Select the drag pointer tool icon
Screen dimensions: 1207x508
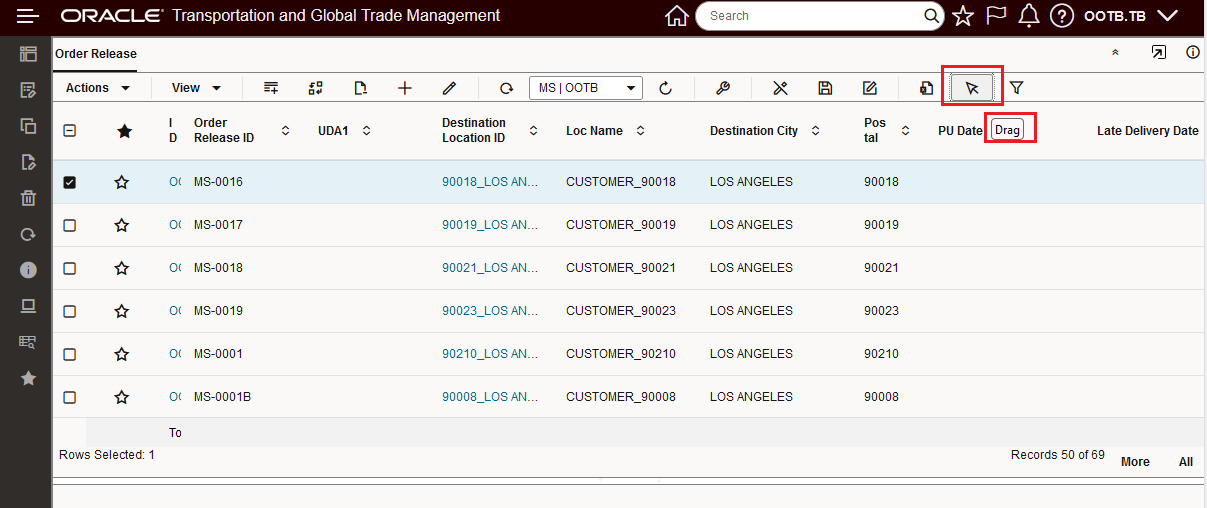coord(971,88)
